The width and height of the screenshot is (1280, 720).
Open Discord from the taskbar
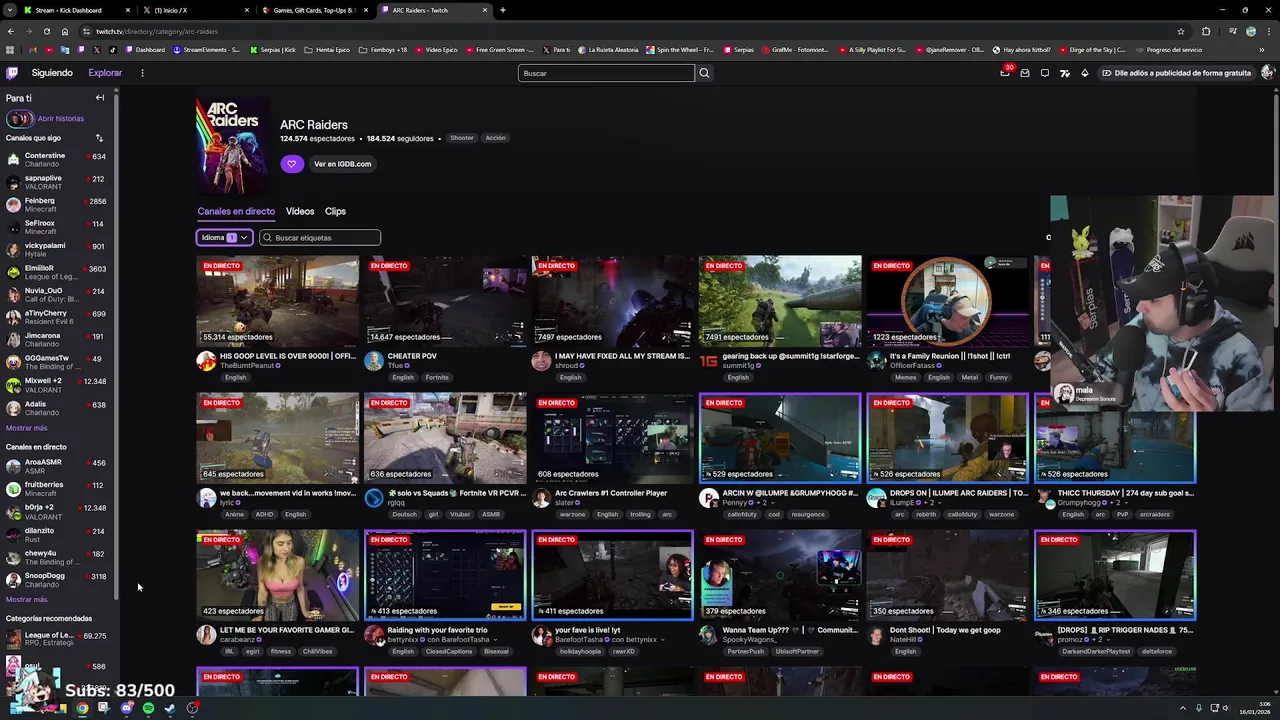point(126,708)
